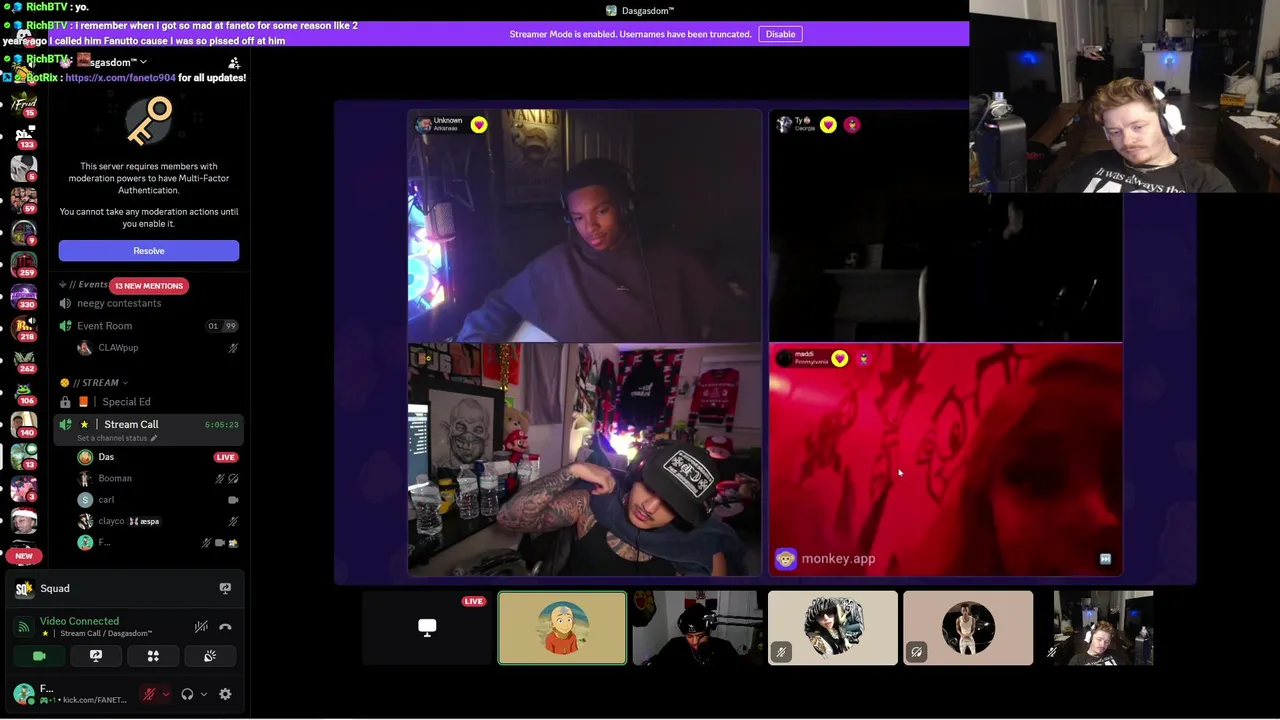The height and width of the screenshot is (720, 1280).
Task: Open Video Connected connection details
Action: (79, 621)
